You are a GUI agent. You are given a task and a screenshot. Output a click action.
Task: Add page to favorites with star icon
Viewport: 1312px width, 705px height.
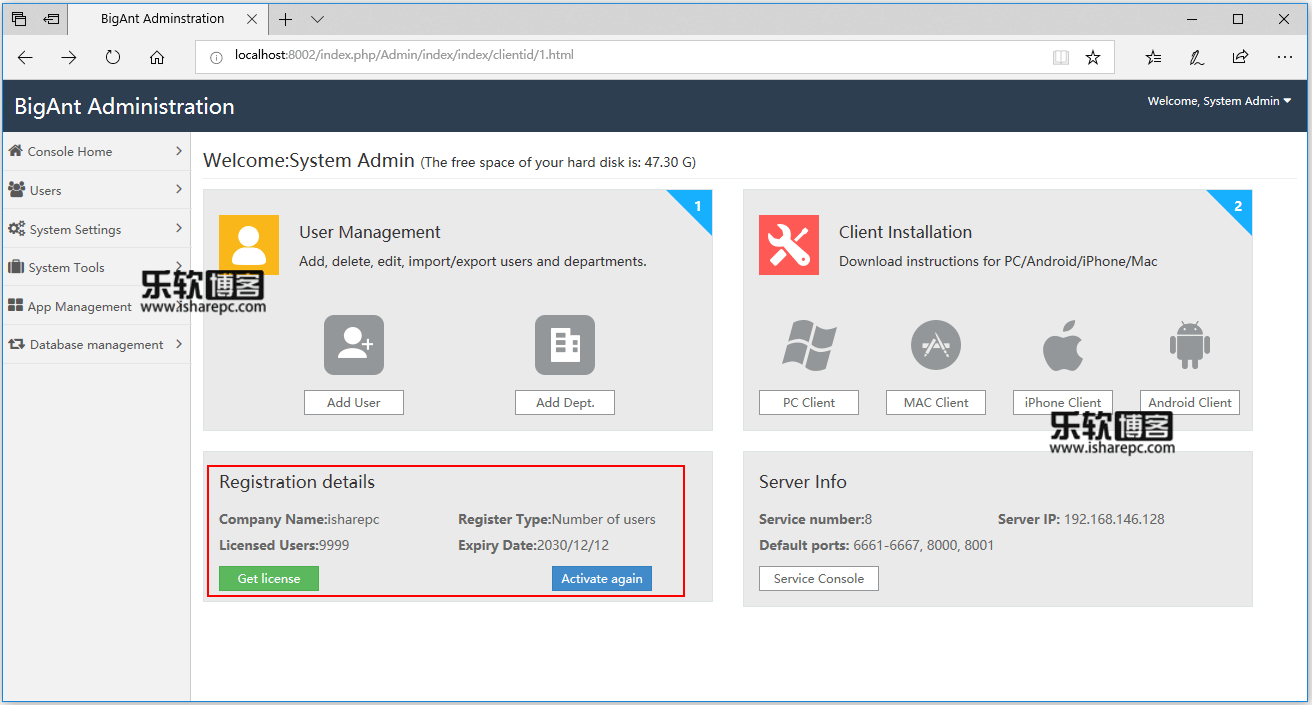(x=1093, y=57)
